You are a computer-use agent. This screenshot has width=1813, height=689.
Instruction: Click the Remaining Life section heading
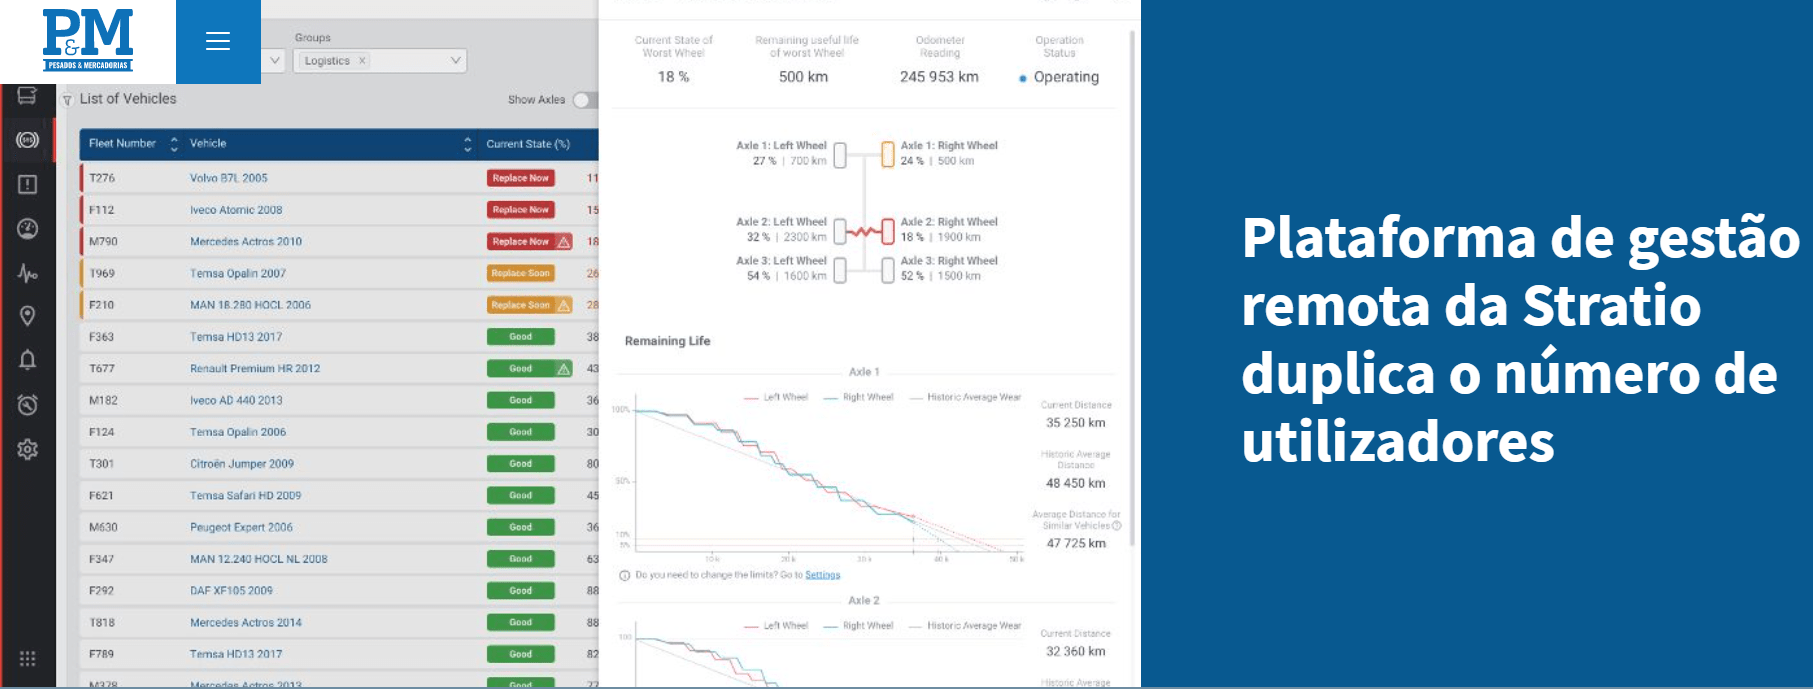click(668, 341)
